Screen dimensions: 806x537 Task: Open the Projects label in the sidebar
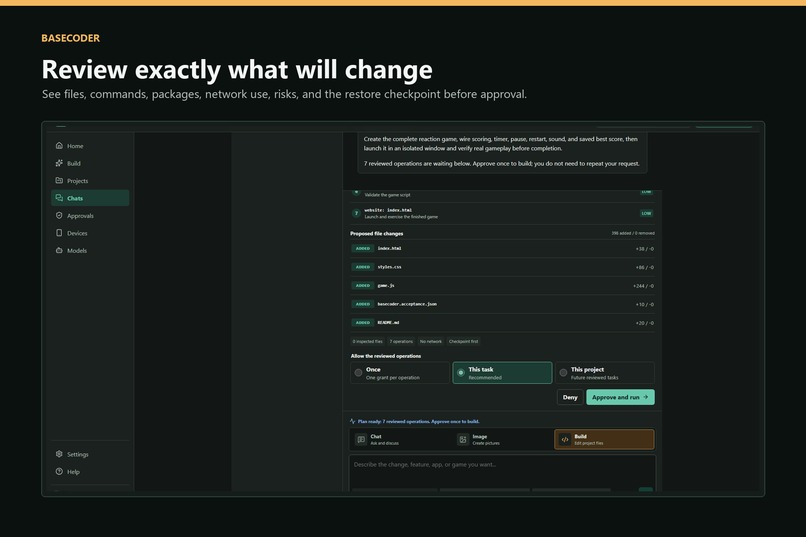click(x=78, y=181)
